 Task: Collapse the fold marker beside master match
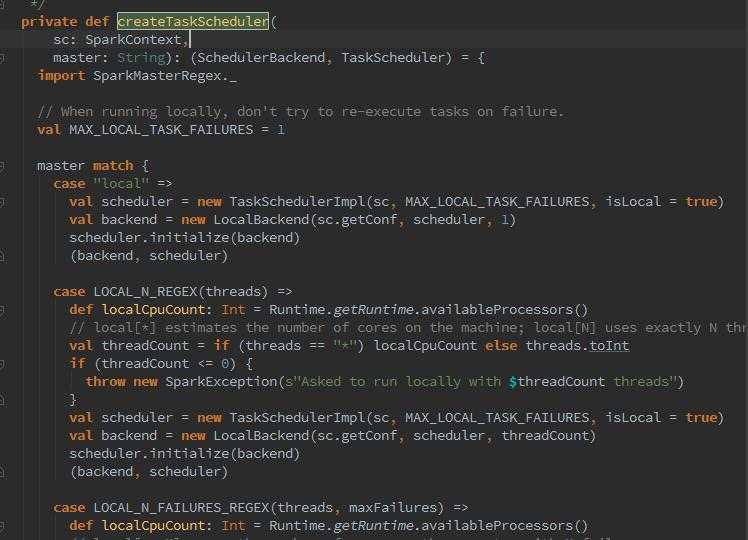click(2, 166)
